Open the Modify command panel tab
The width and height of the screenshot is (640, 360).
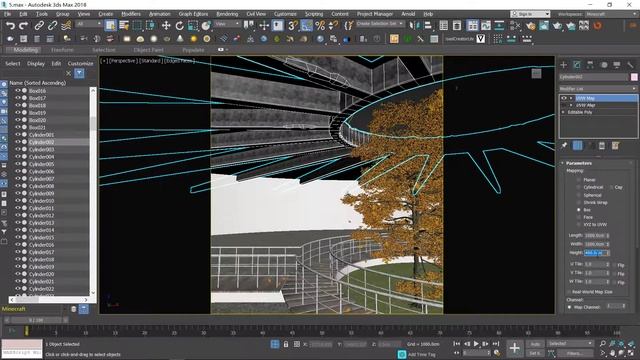[577, 64]
